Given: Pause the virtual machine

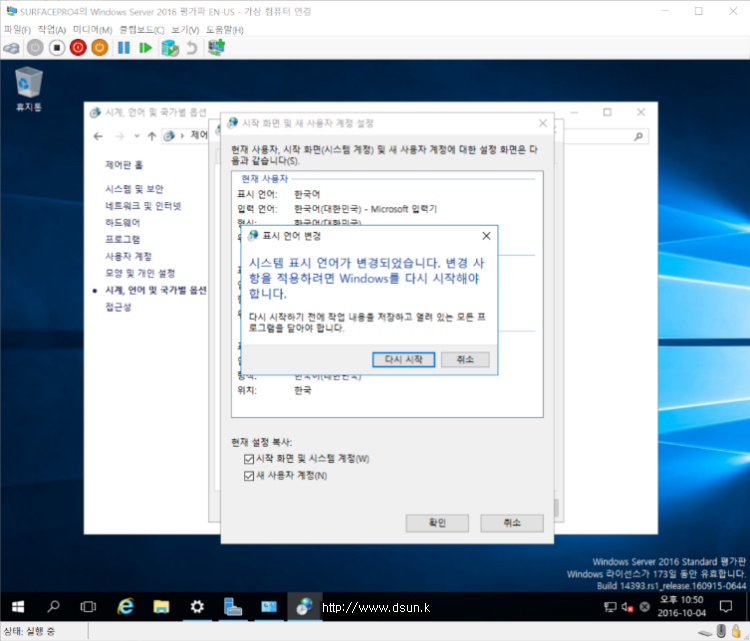Looking at the screenshot, I should [124, 48].
